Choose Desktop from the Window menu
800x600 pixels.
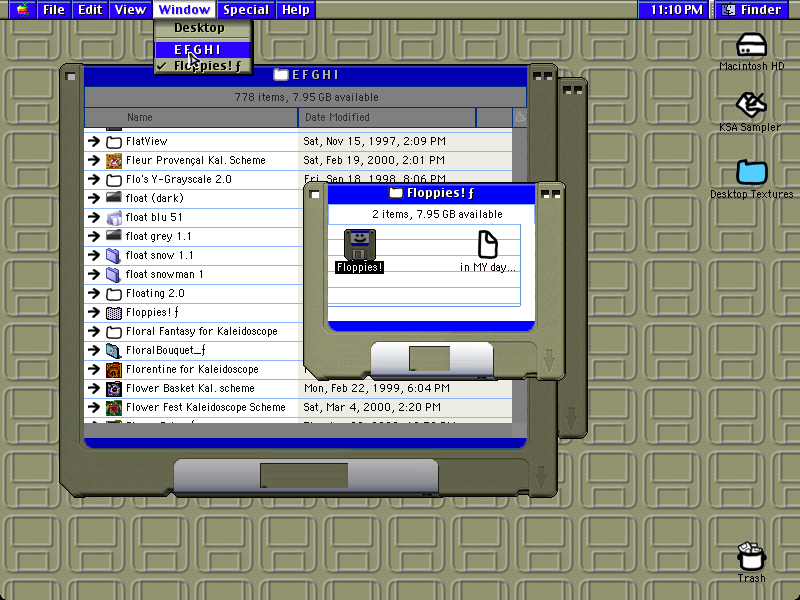tap(203, 28)
